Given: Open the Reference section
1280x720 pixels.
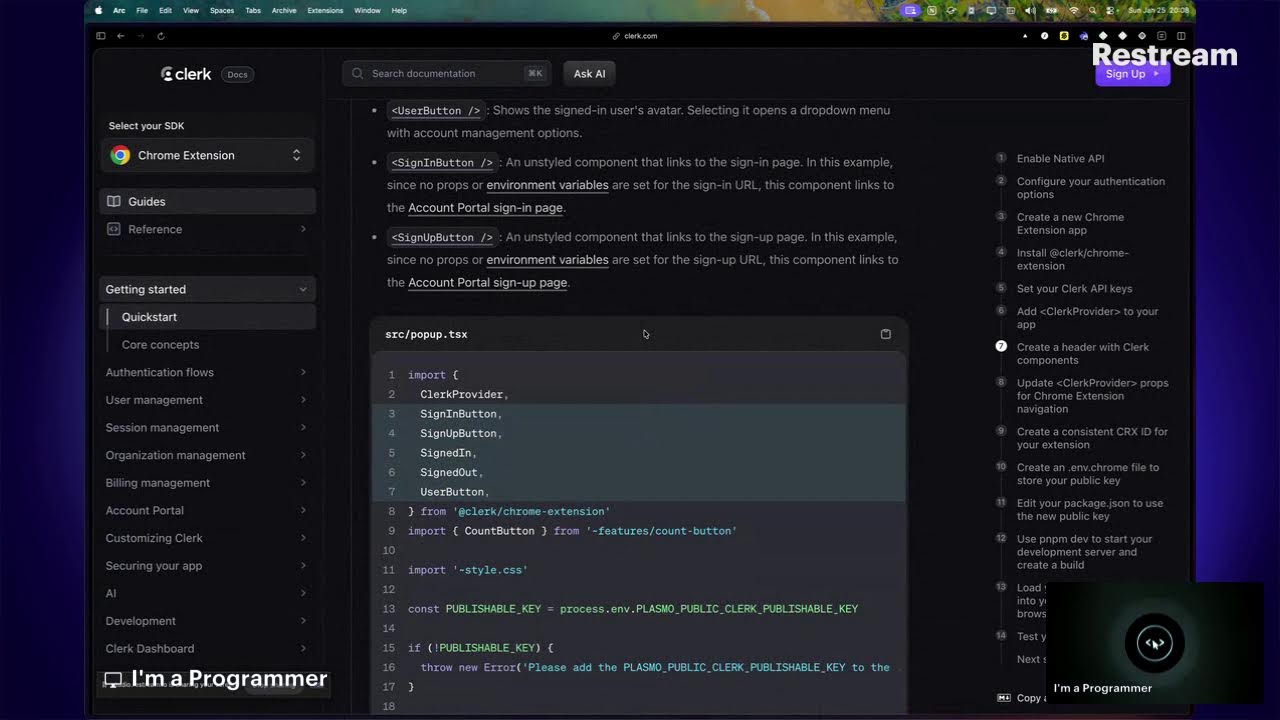Looking at the screenshot, I should (207, 229).
